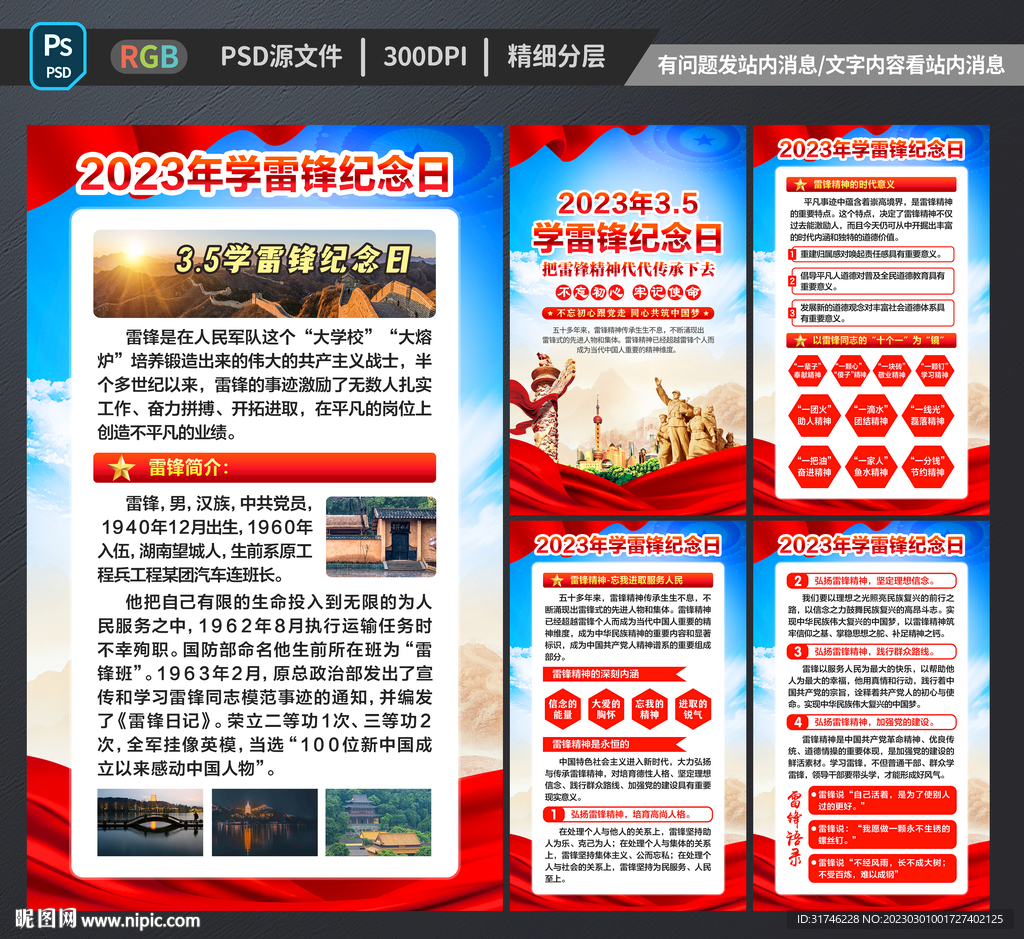This screenshot has height=939, width=1024.
Task: Select the 一线光 磊落精神 hexagon
Action: pos(928,415)
